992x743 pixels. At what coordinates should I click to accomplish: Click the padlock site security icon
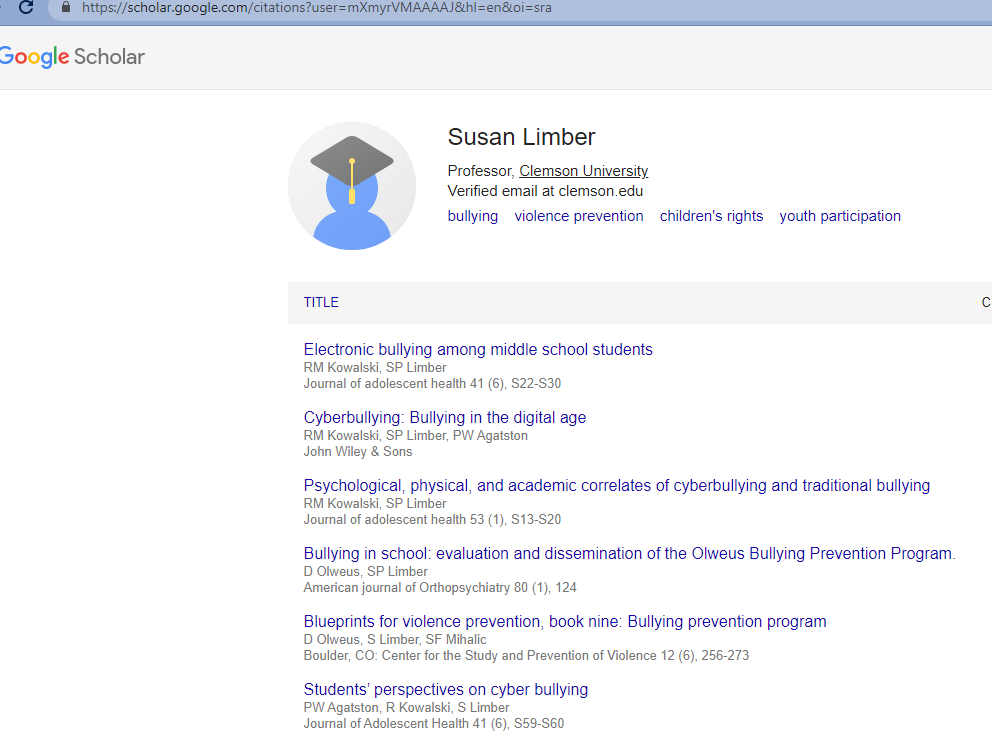pos(66,8)
